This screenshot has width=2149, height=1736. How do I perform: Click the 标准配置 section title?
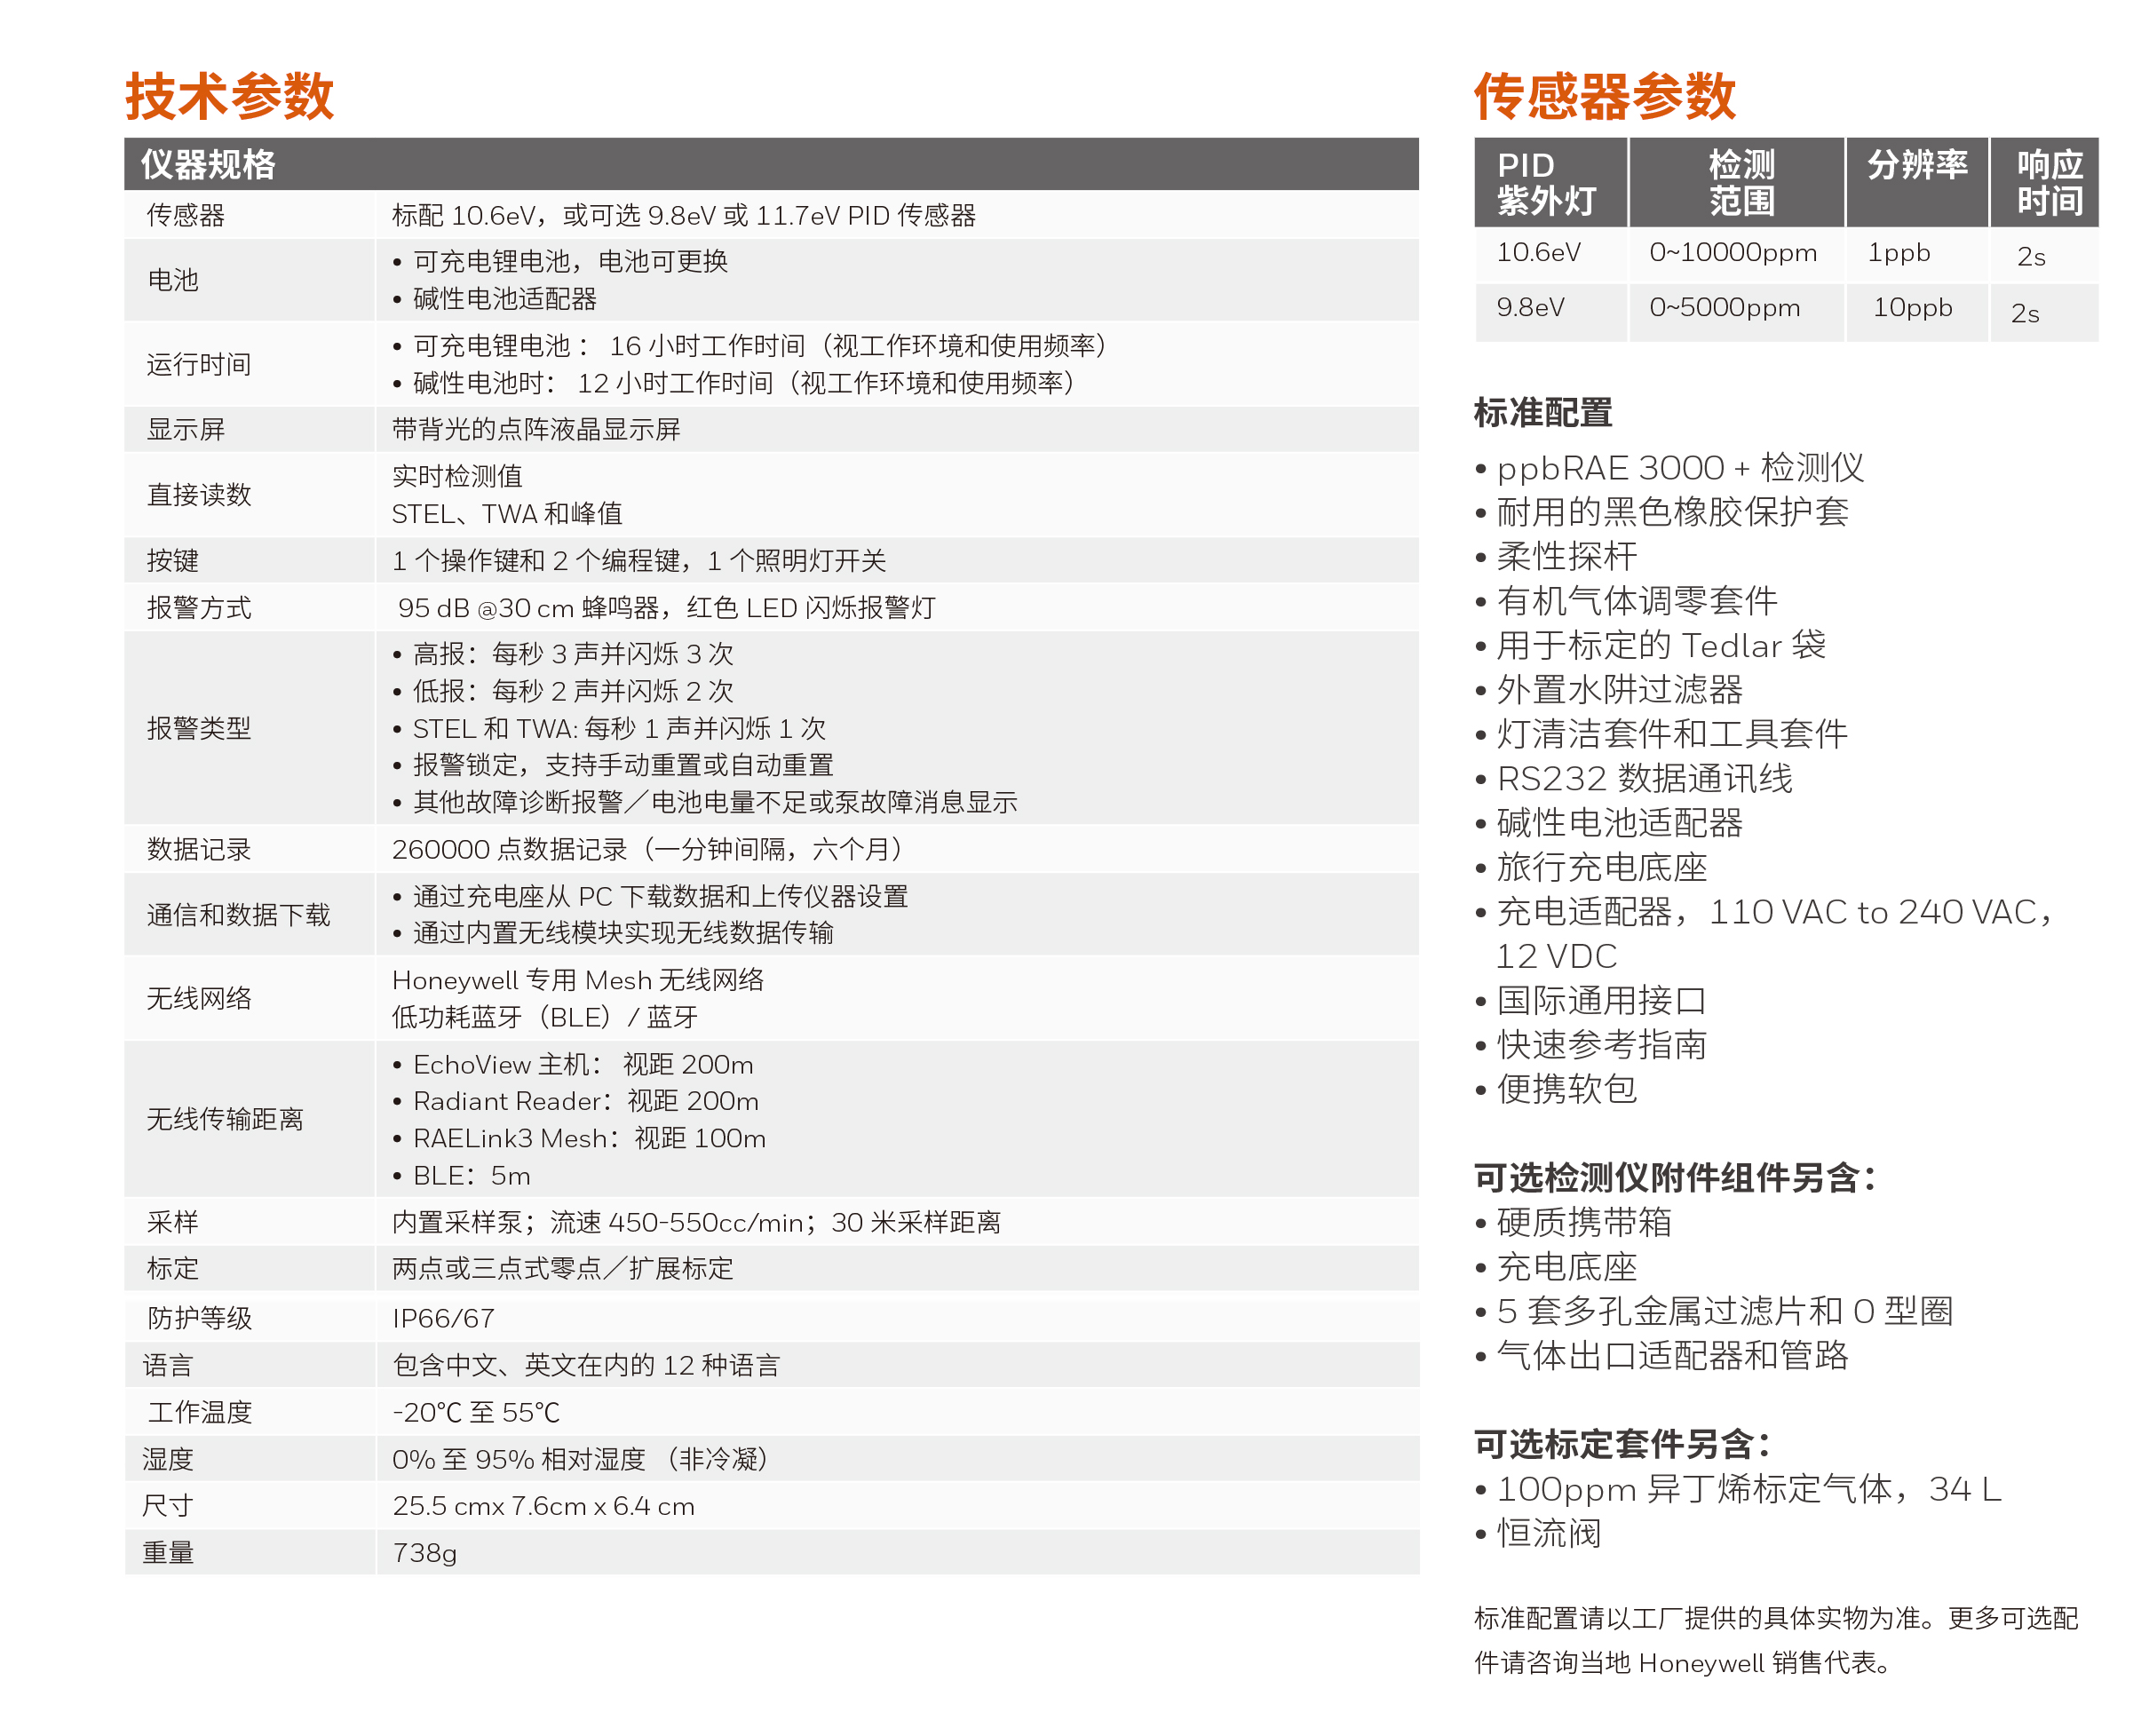(x=1542, y=412)
